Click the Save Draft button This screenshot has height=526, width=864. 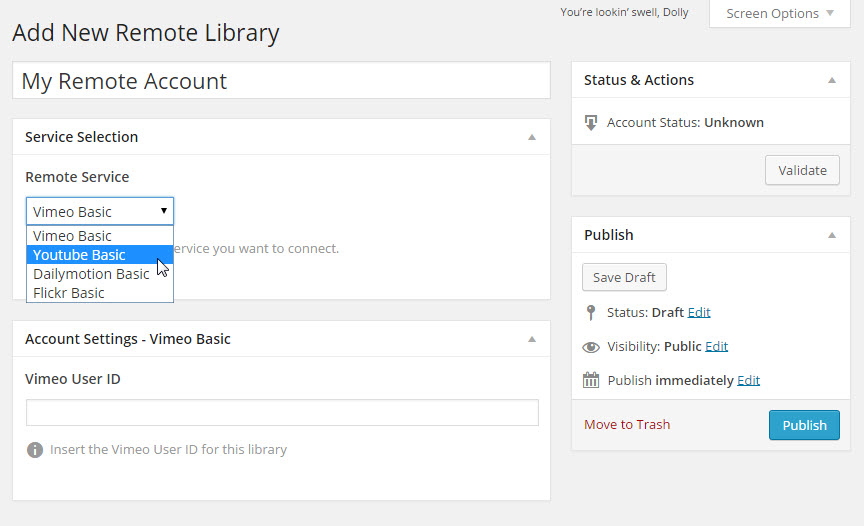(x=624, y=277)
